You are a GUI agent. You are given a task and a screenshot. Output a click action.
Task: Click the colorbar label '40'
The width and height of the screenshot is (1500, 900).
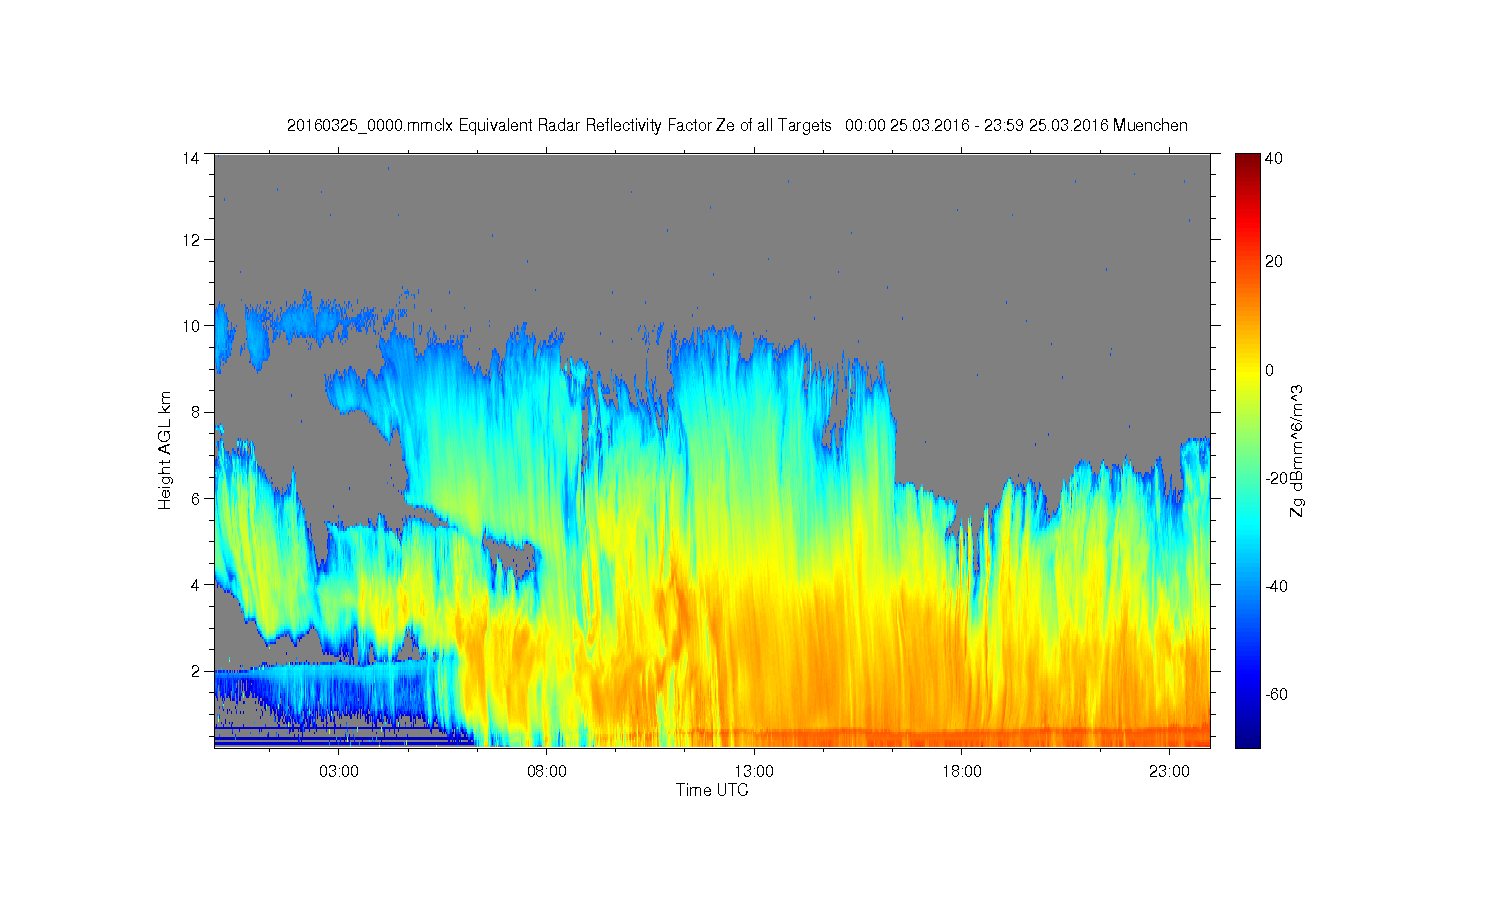point(1274,158)
